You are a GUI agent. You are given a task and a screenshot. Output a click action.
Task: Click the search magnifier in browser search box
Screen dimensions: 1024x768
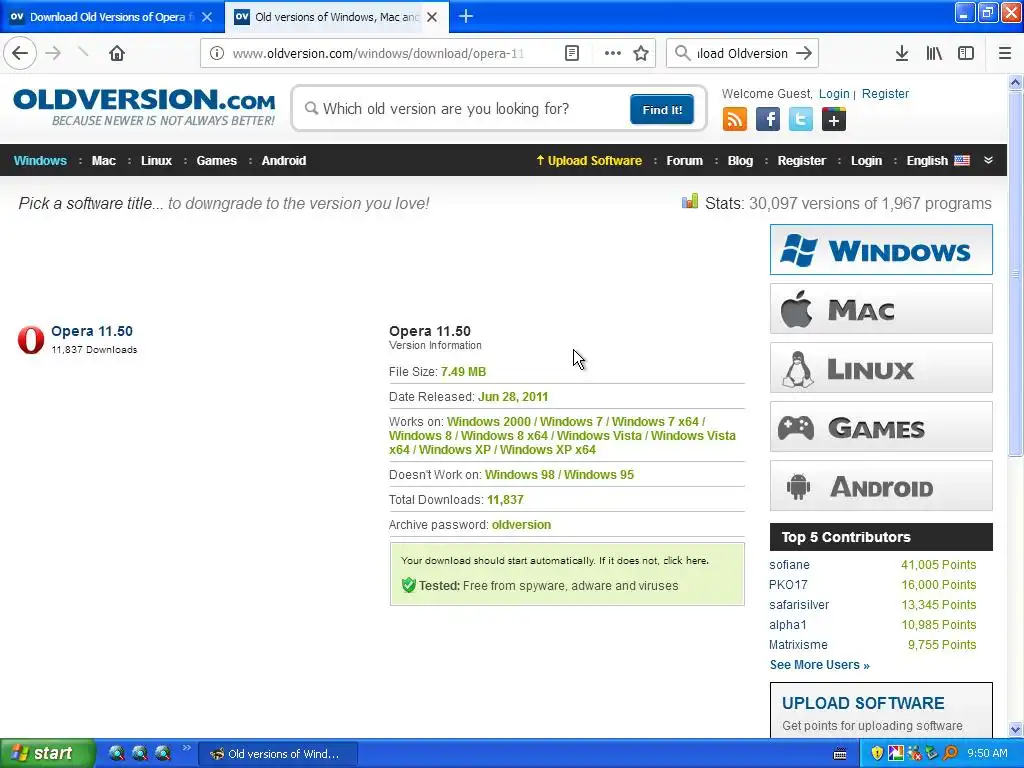(x=682, y=54)
